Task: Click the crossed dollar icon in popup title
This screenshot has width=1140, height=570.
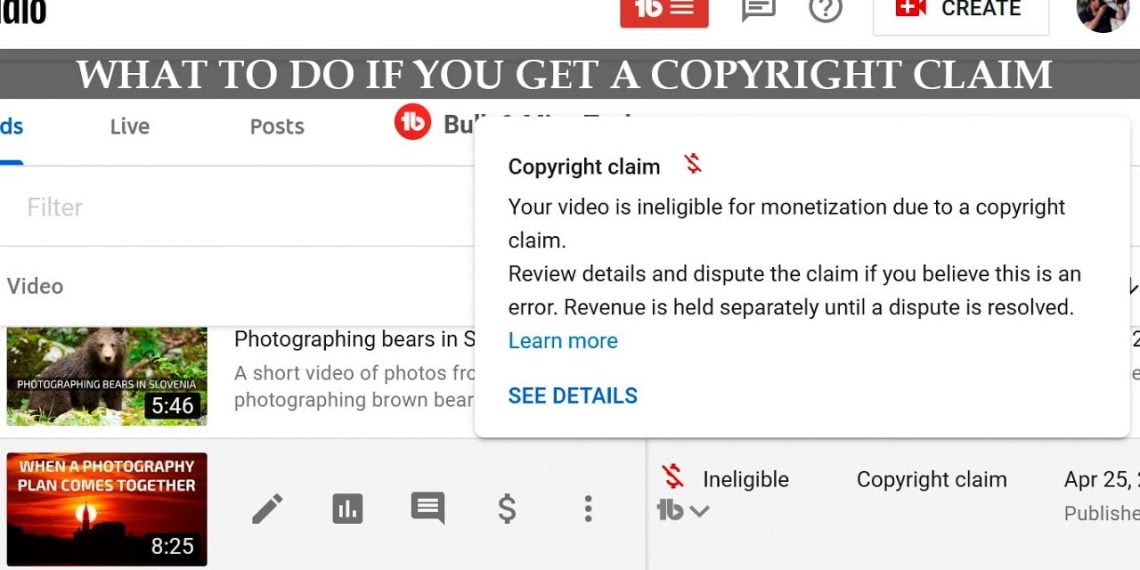Action: click(693, 164)
